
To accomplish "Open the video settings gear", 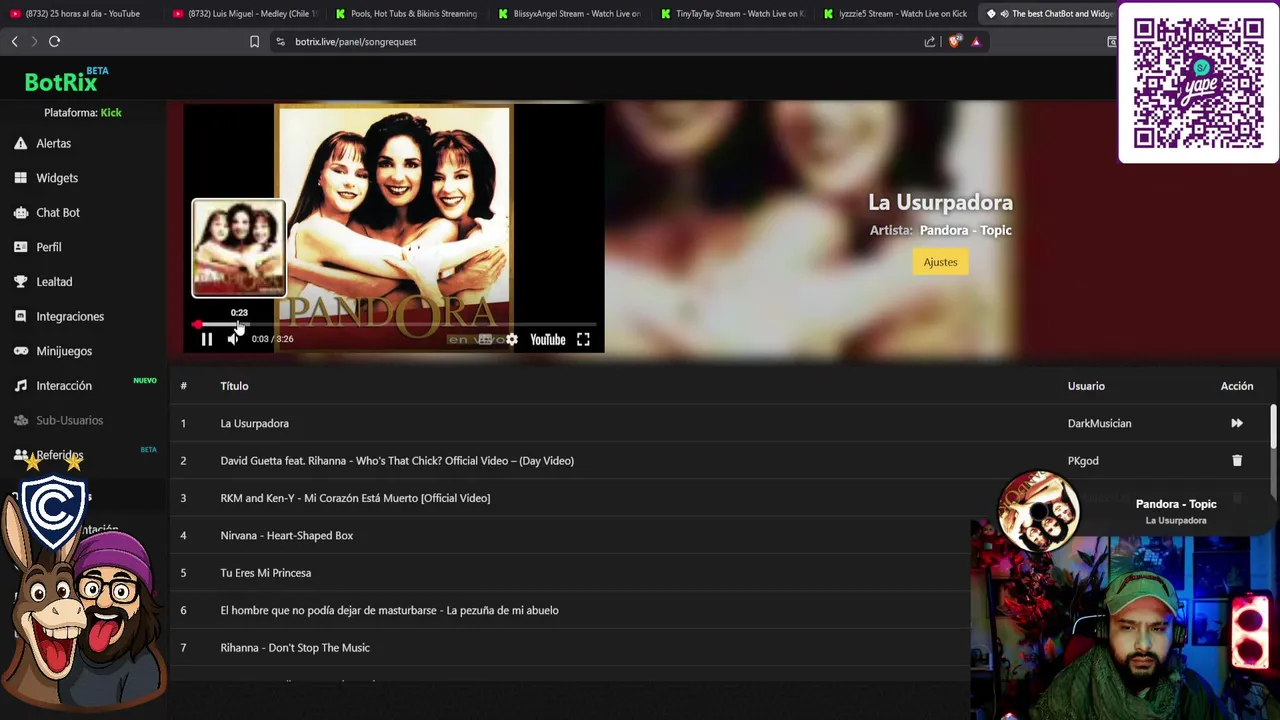I will pyautogui.click(x=512, y=339).
